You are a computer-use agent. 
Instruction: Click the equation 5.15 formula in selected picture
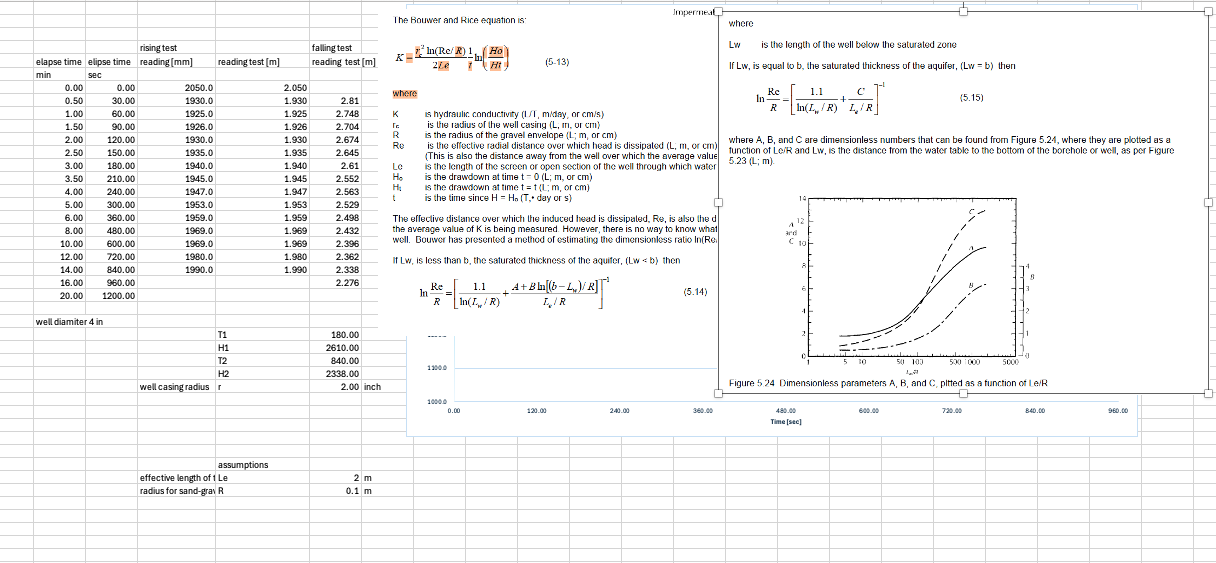(x=819, y=100)
